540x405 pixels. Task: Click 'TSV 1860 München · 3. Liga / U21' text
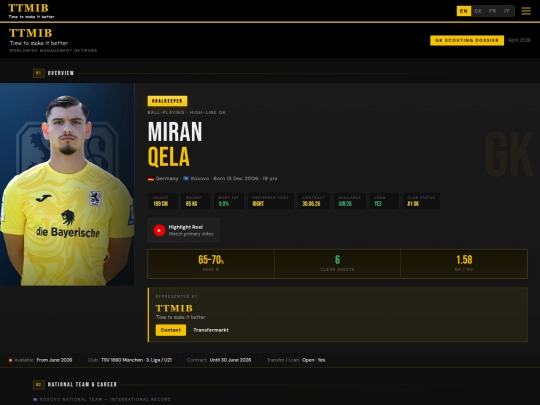(x=136, y=360)
